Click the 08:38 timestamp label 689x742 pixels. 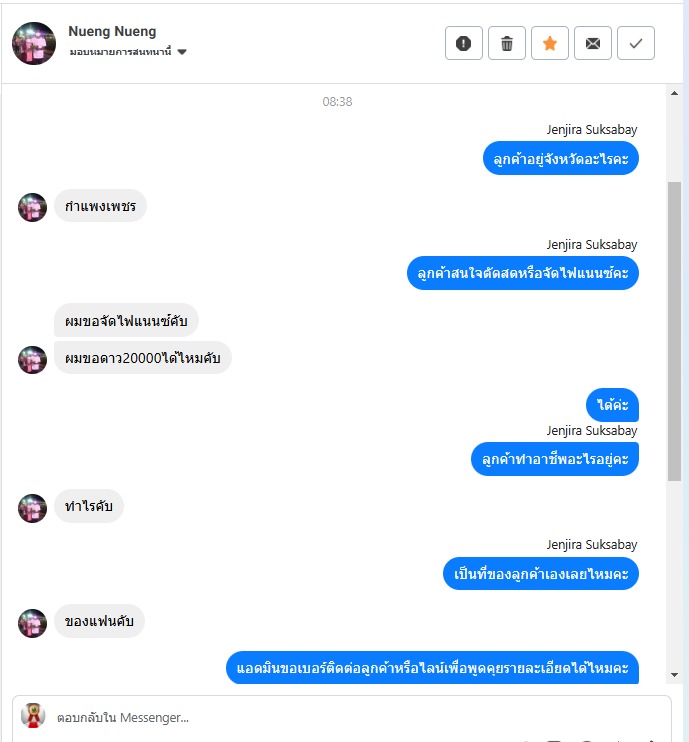click(337, 102)
